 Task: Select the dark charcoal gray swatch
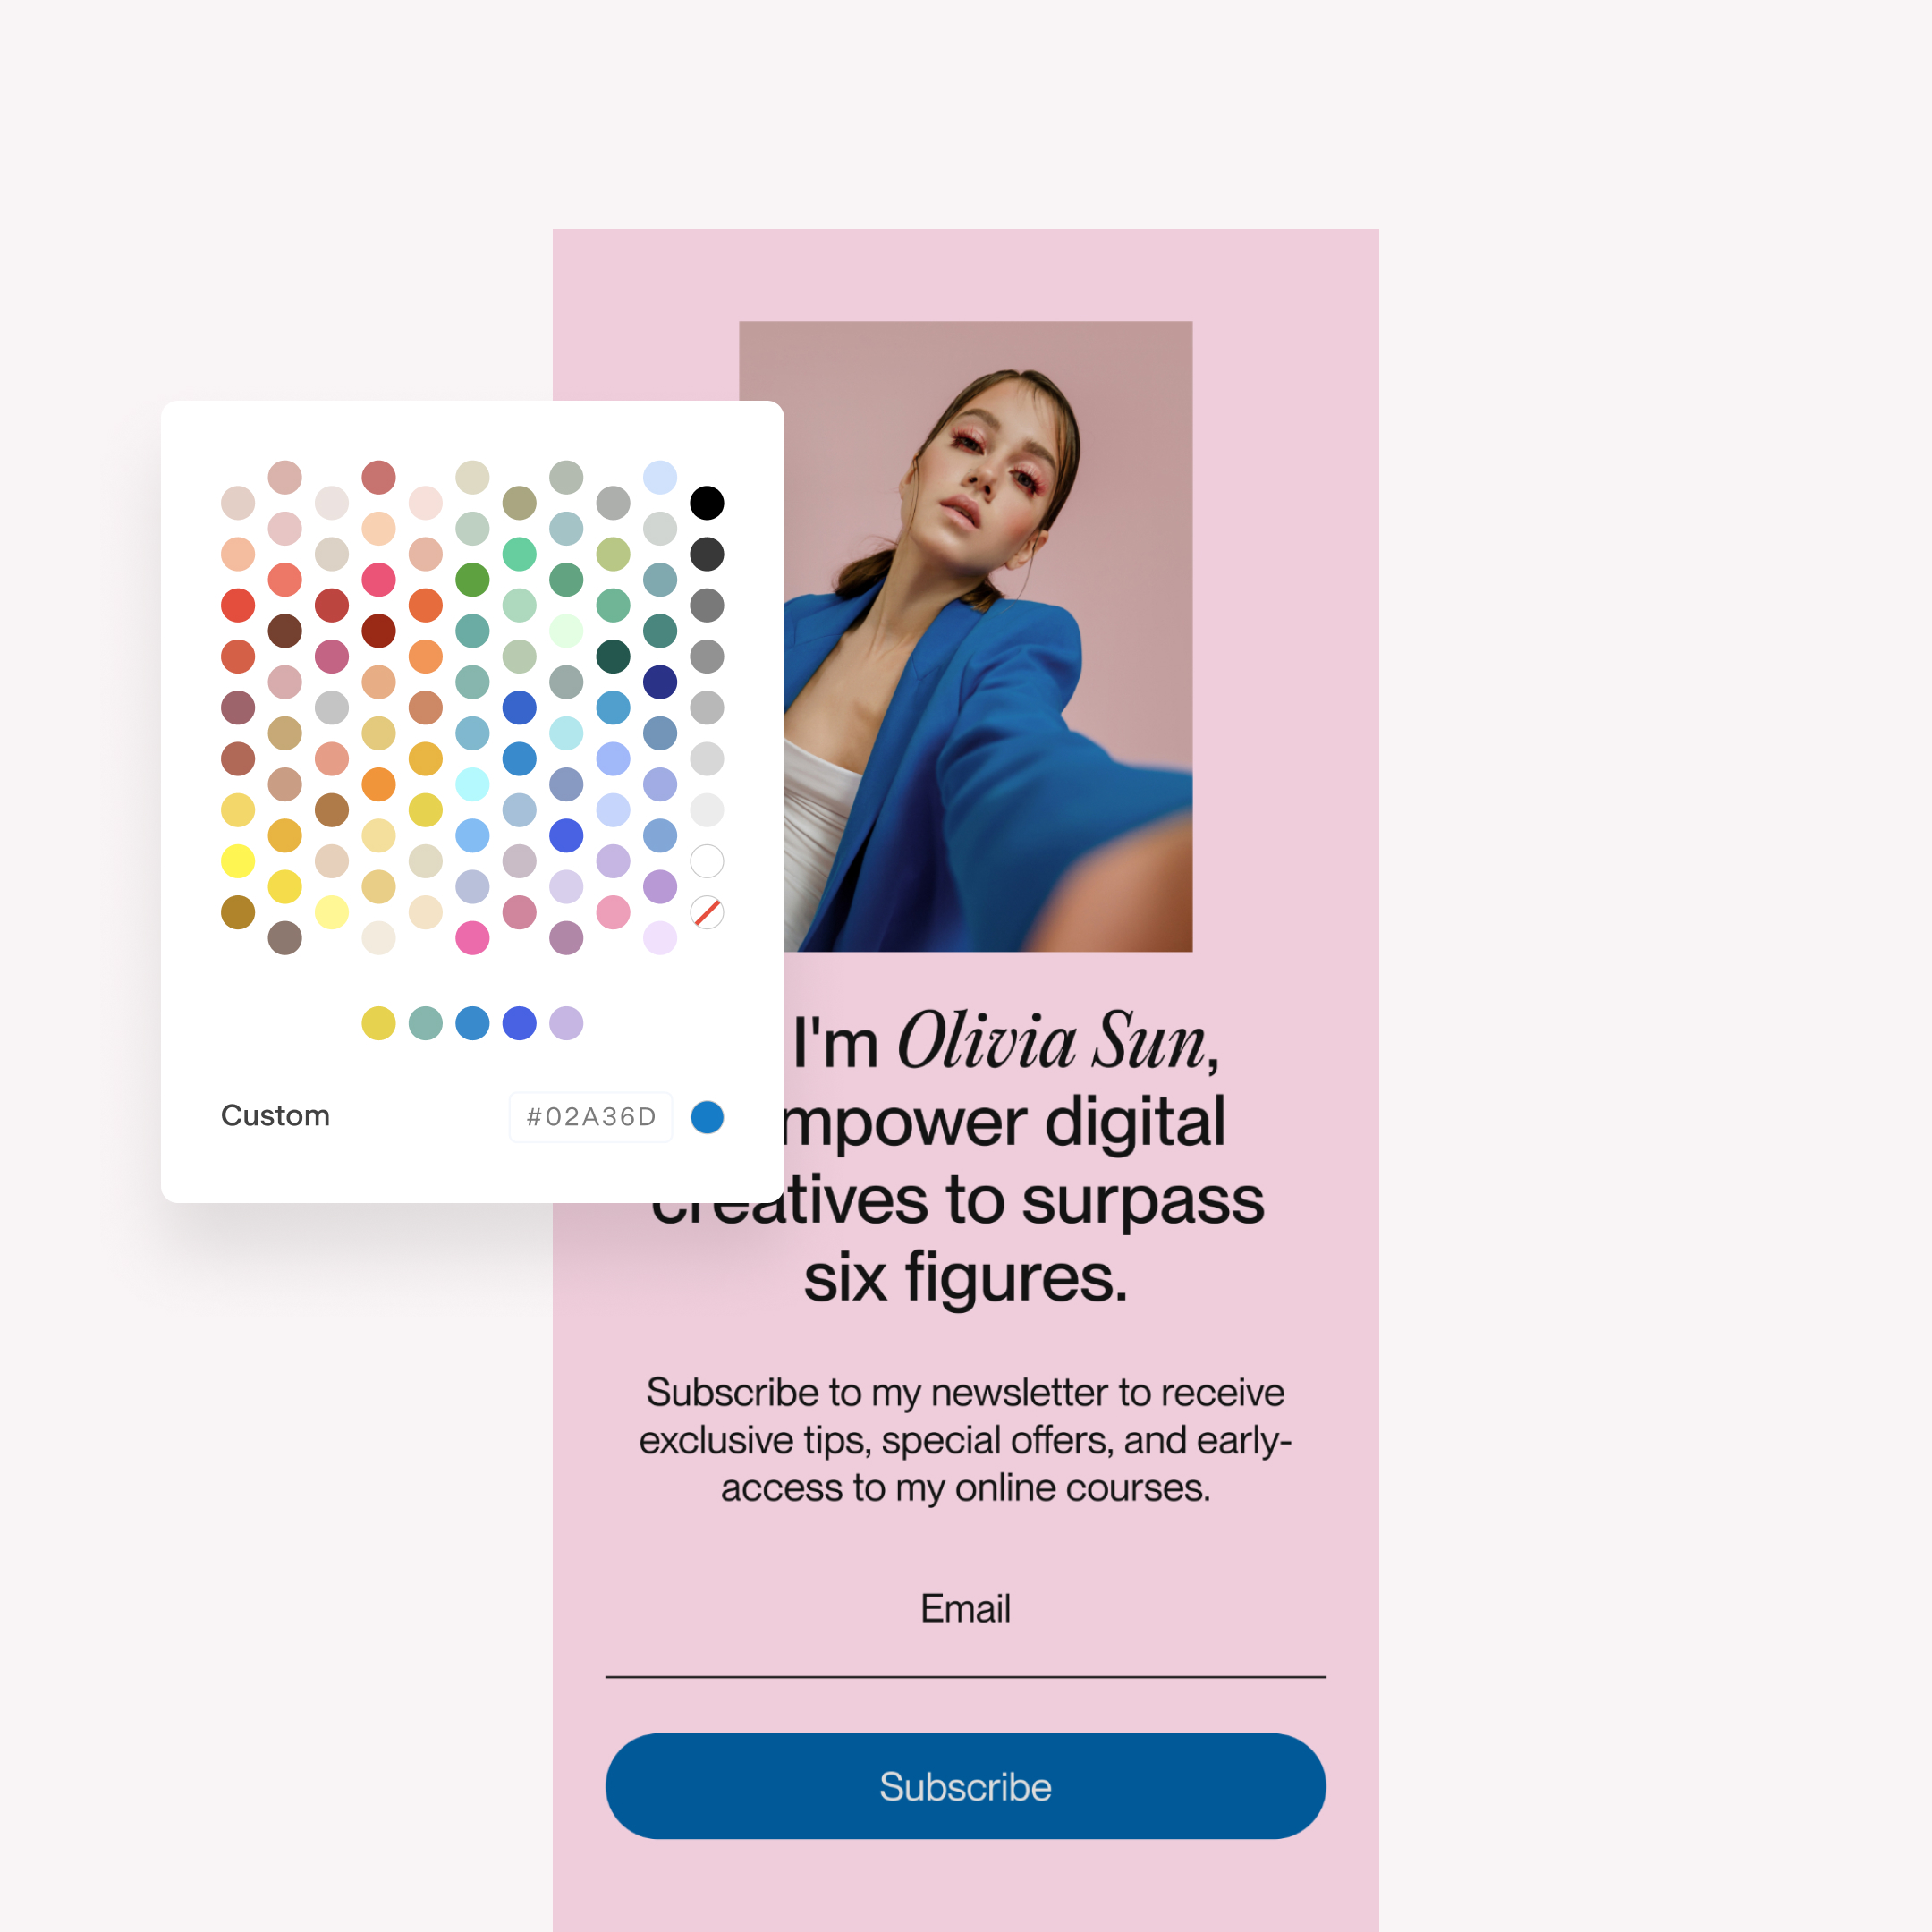pyautogui.click(x=707, y=554)
